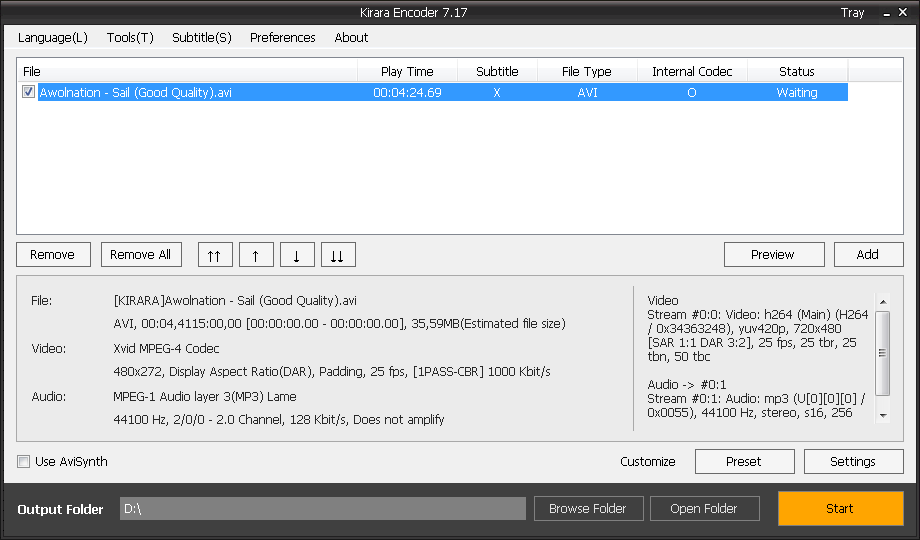Enable the Use AviSynth checkbox
This screenshot has height=540, width=920.
[23, 461]
